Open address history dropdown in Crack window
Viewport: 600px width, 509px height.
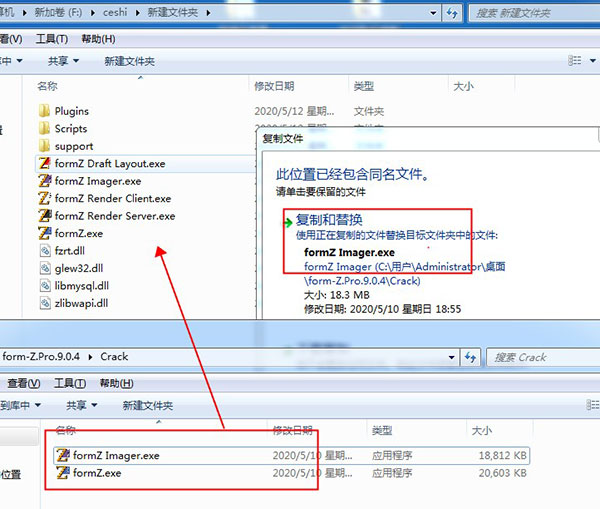pos(452,357)
